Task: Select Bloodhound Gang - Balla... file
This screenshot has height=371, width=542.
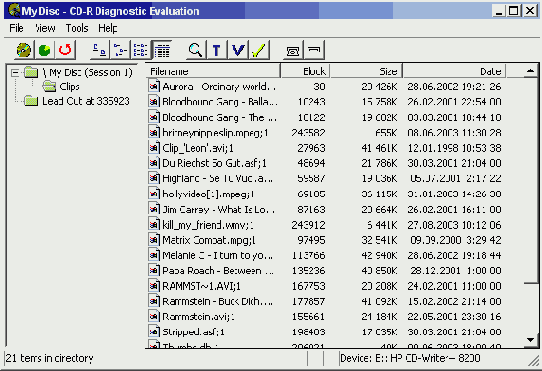Action: [x=220, y=102]
